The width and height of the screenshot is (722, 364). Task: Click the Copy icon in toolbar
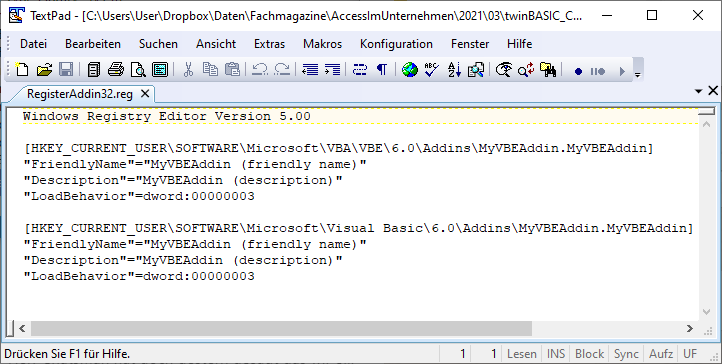[x=210, y=70]
